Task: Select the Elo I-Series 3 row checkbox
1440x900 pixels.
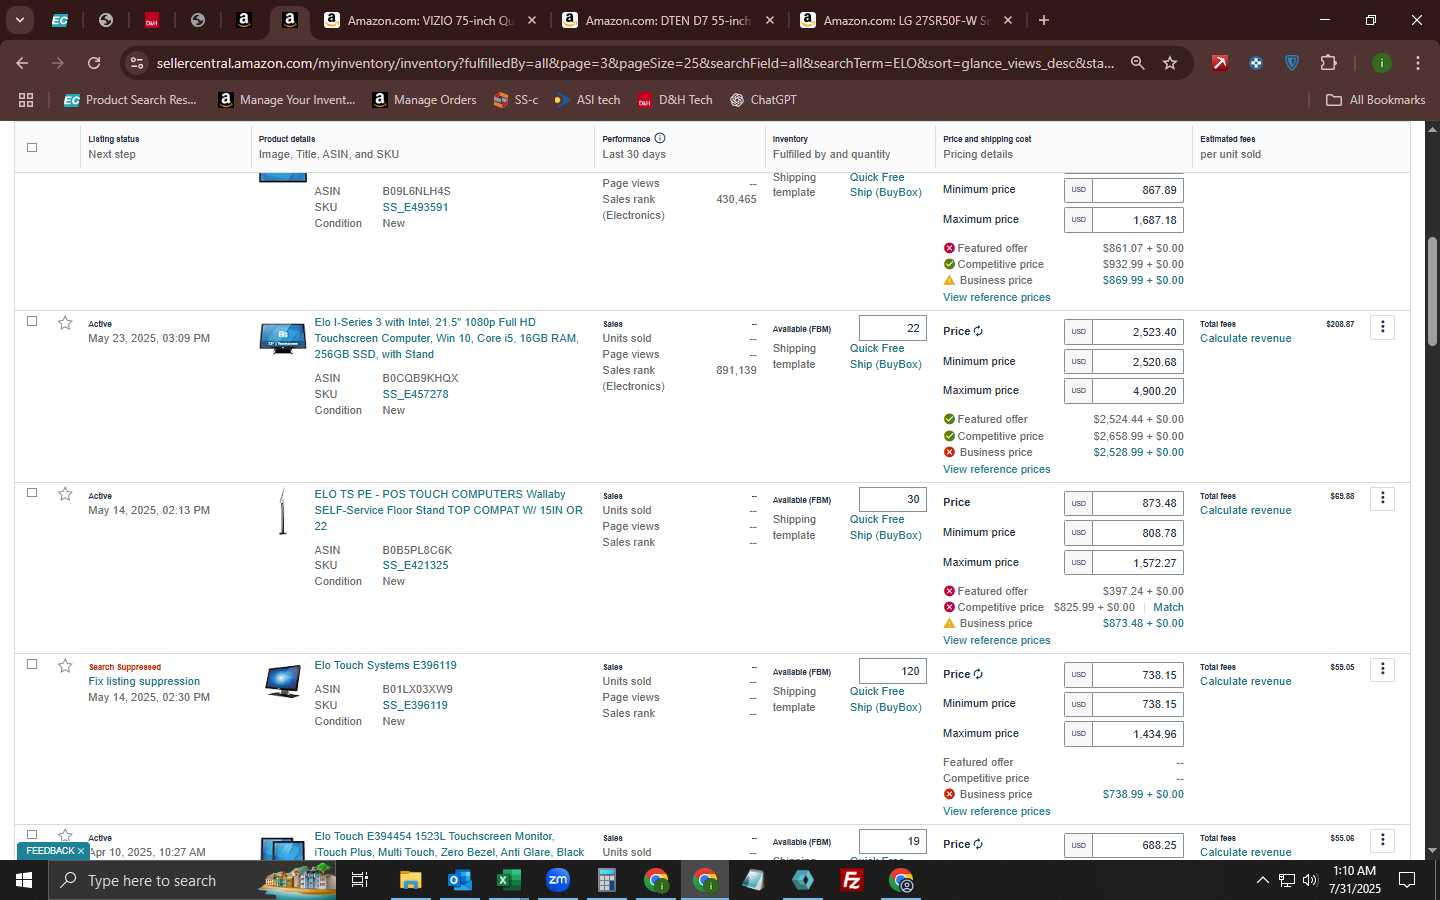Action: tap(32, 321)
